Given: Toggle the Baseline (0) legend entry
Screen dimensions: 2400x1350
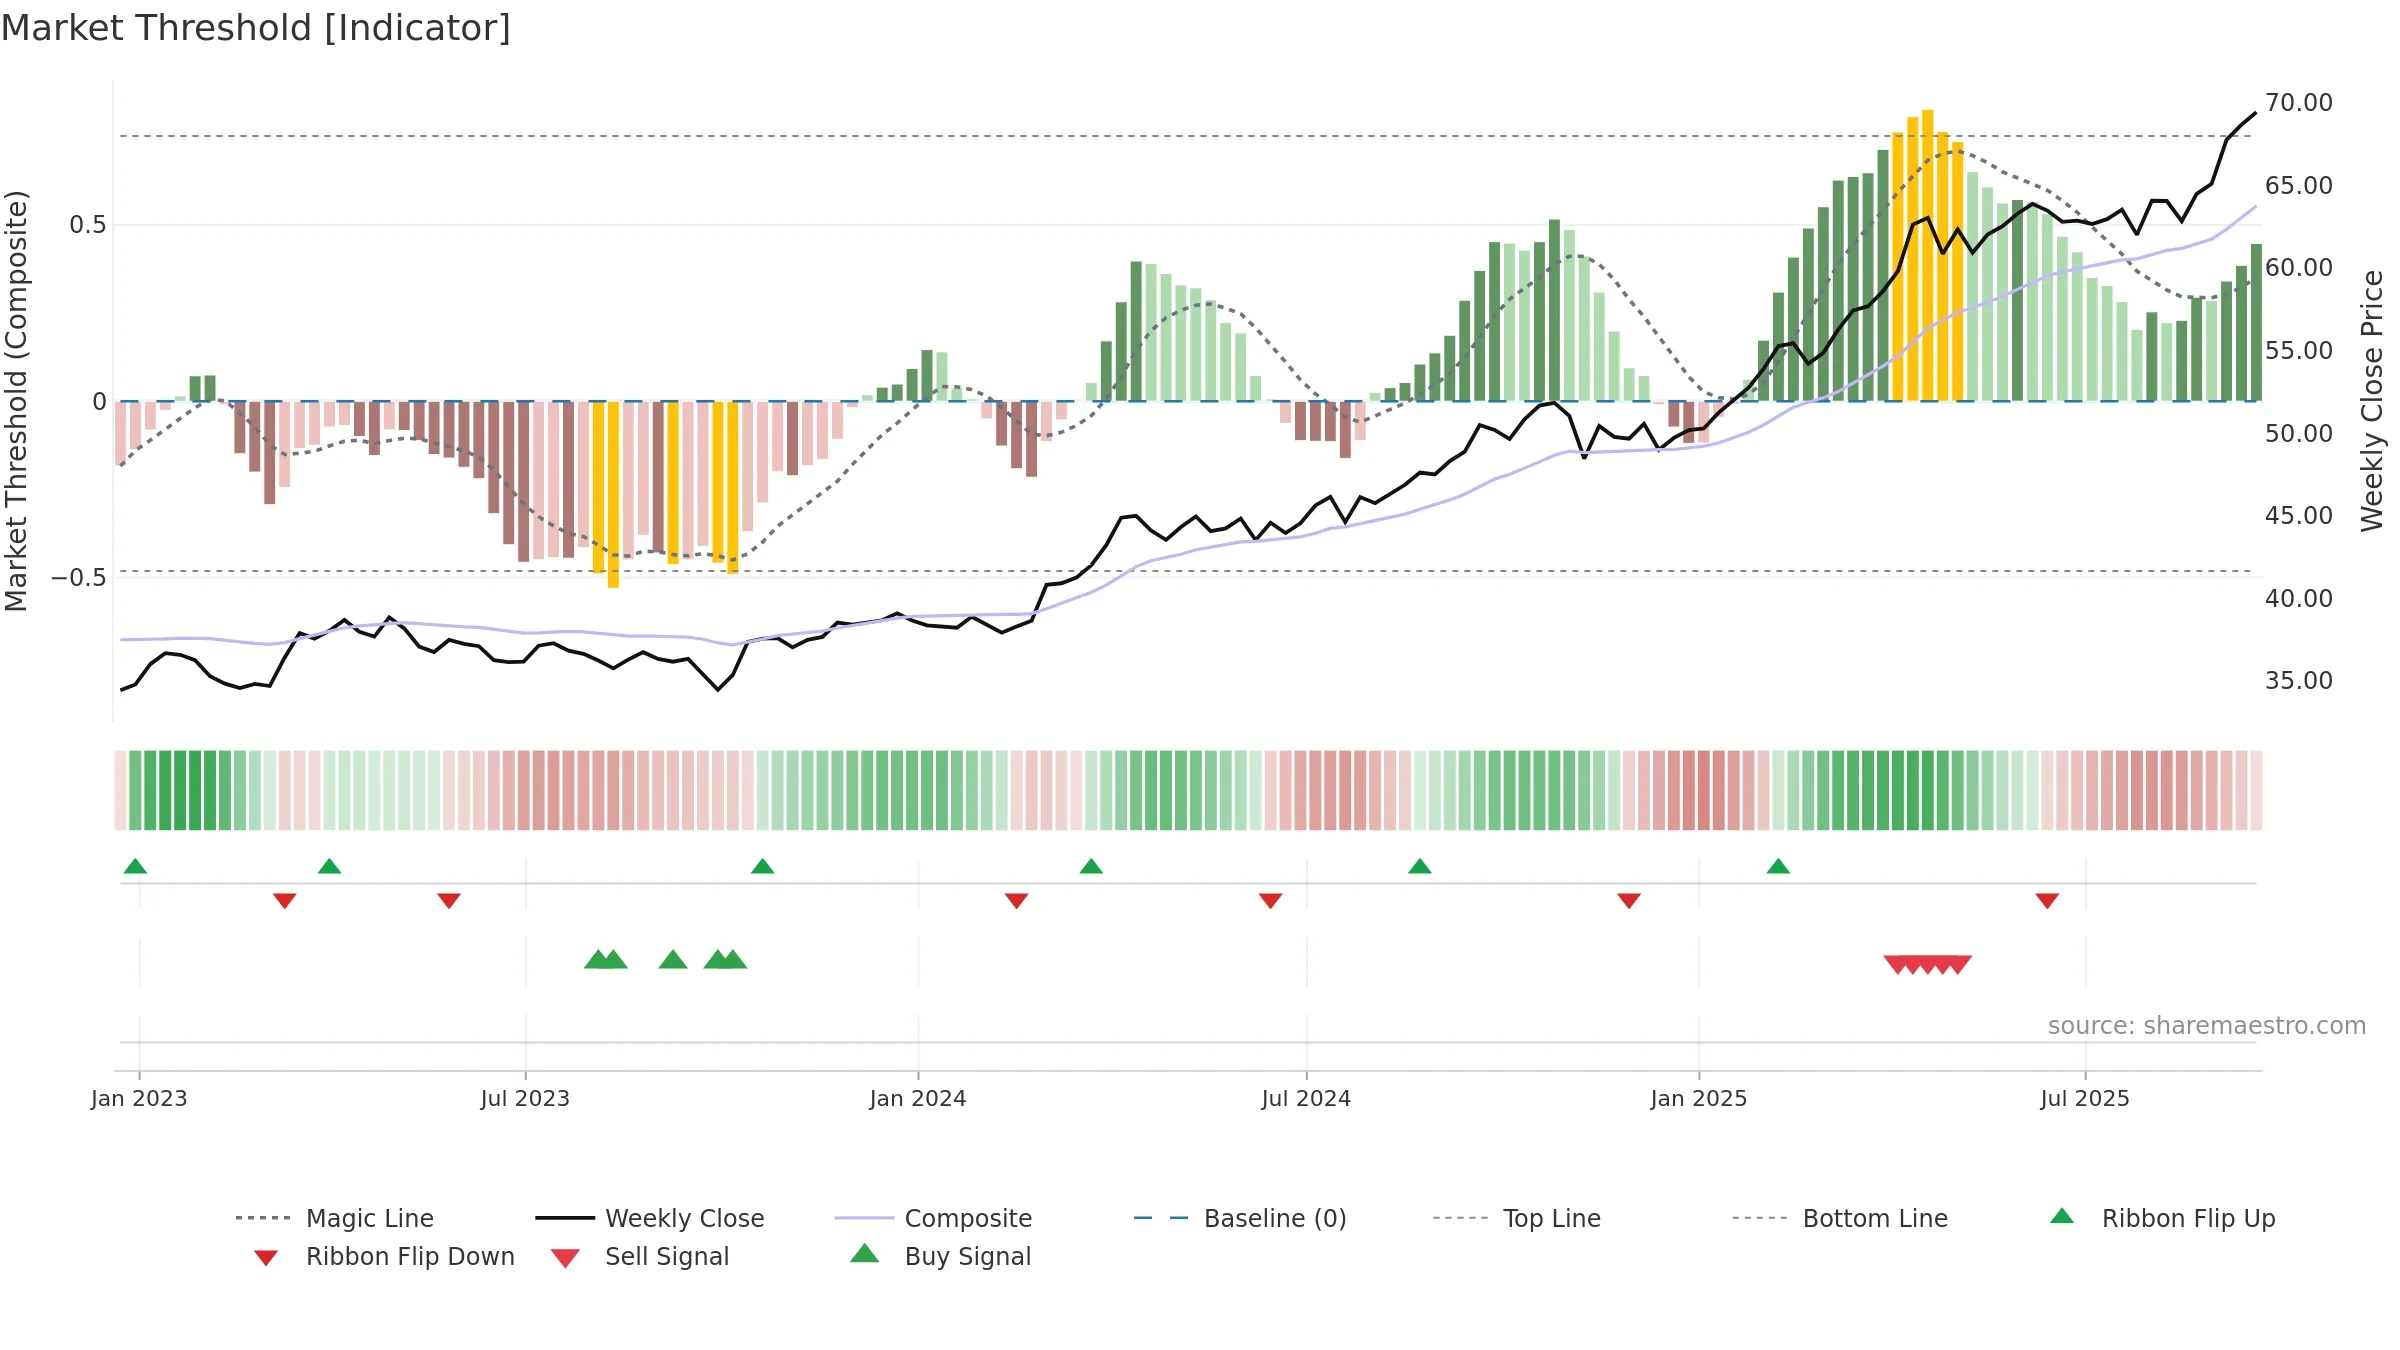Looking at the screenshot, I should [x=1240, y=1218].
